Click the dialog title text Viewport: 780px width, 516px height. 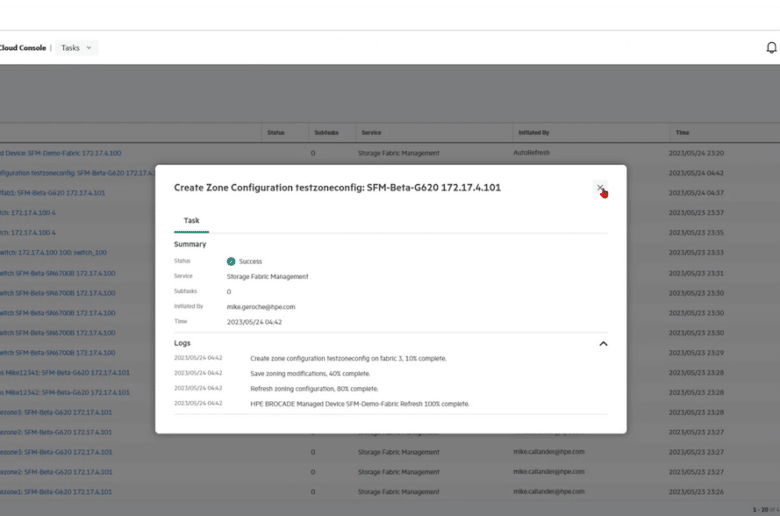(x=337, y=188)
